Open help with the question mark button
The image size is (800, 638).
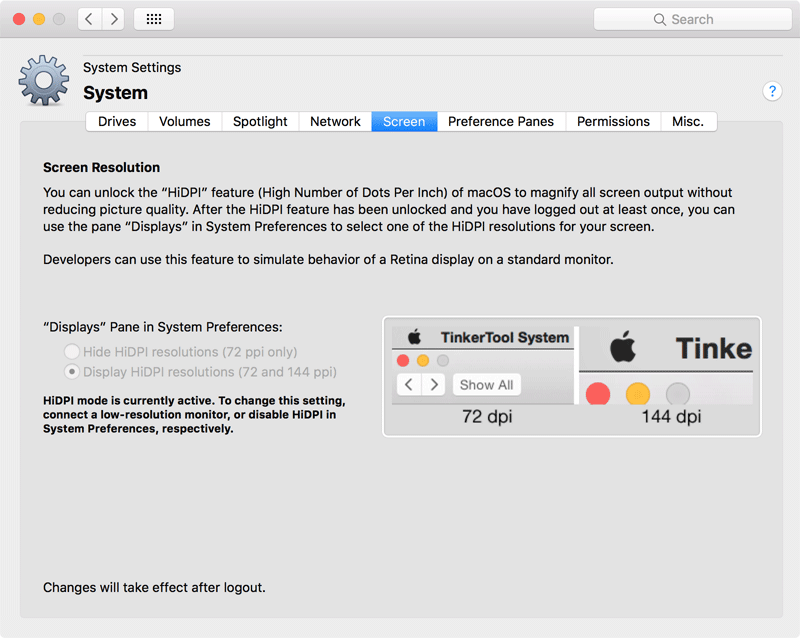(772, 91)
